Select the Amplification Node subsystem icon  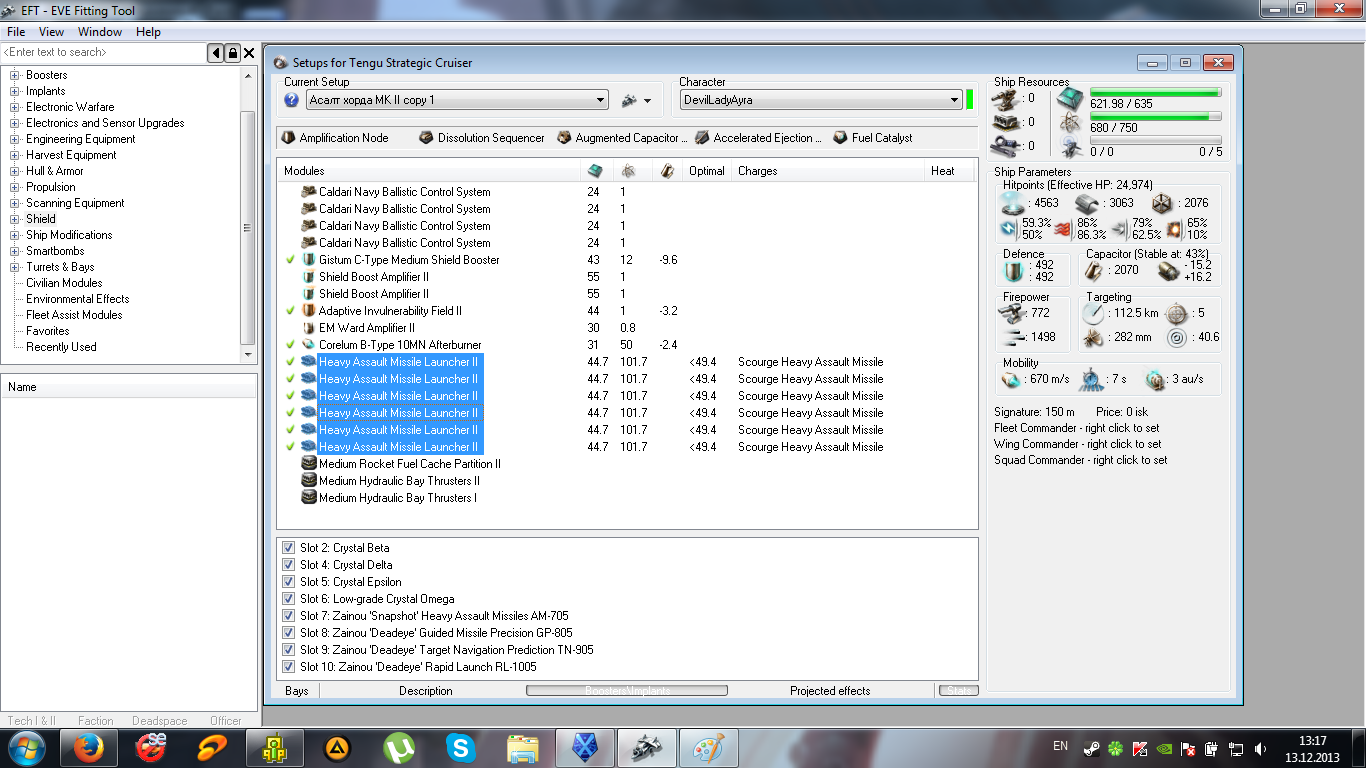[288, 138]
